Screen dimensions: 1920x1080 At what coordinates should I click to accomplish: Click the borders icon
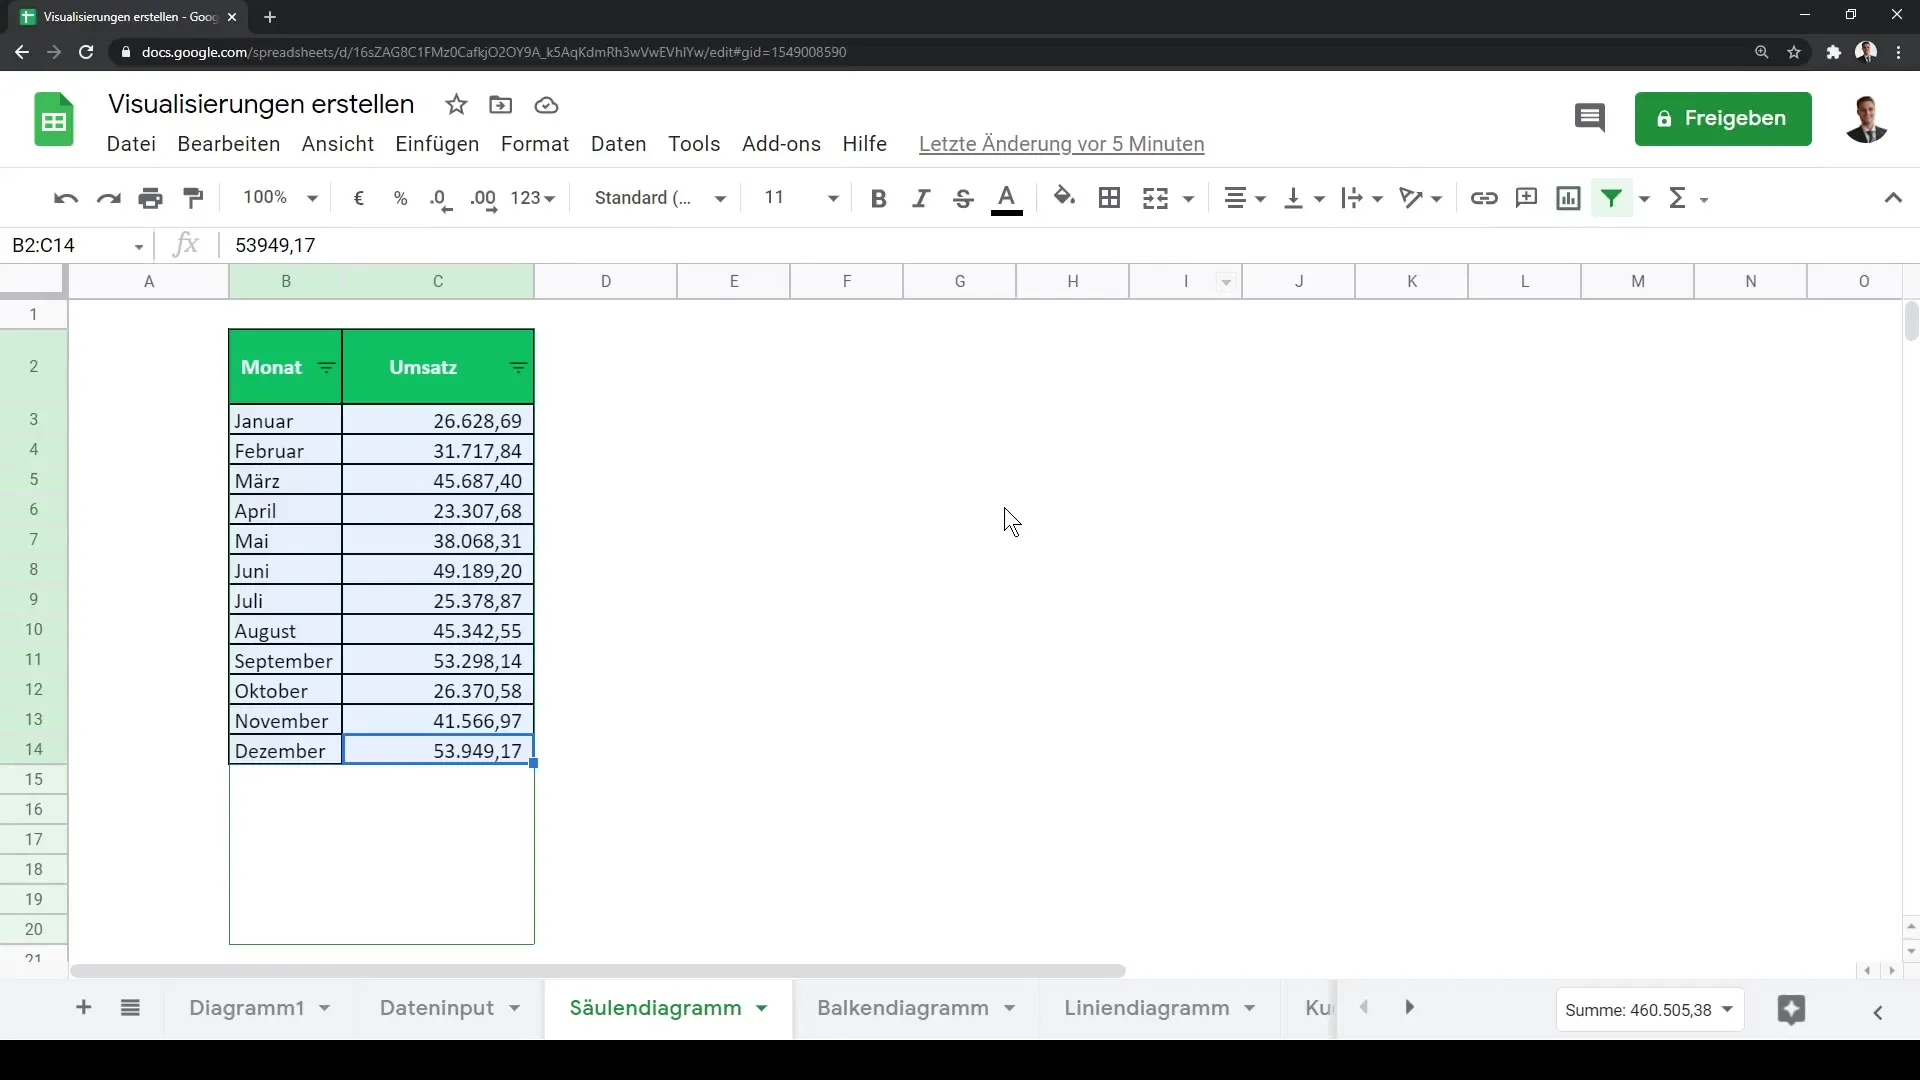[1109, 198]
